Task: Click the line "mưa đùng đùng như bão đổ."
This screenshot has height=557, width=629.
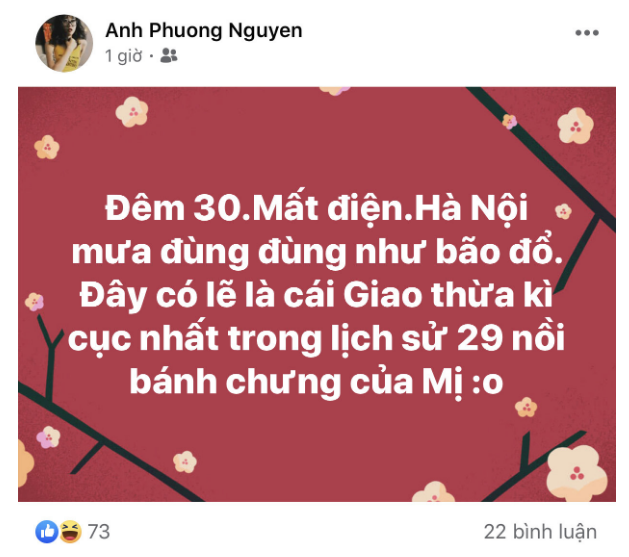Action: point(317,251)
